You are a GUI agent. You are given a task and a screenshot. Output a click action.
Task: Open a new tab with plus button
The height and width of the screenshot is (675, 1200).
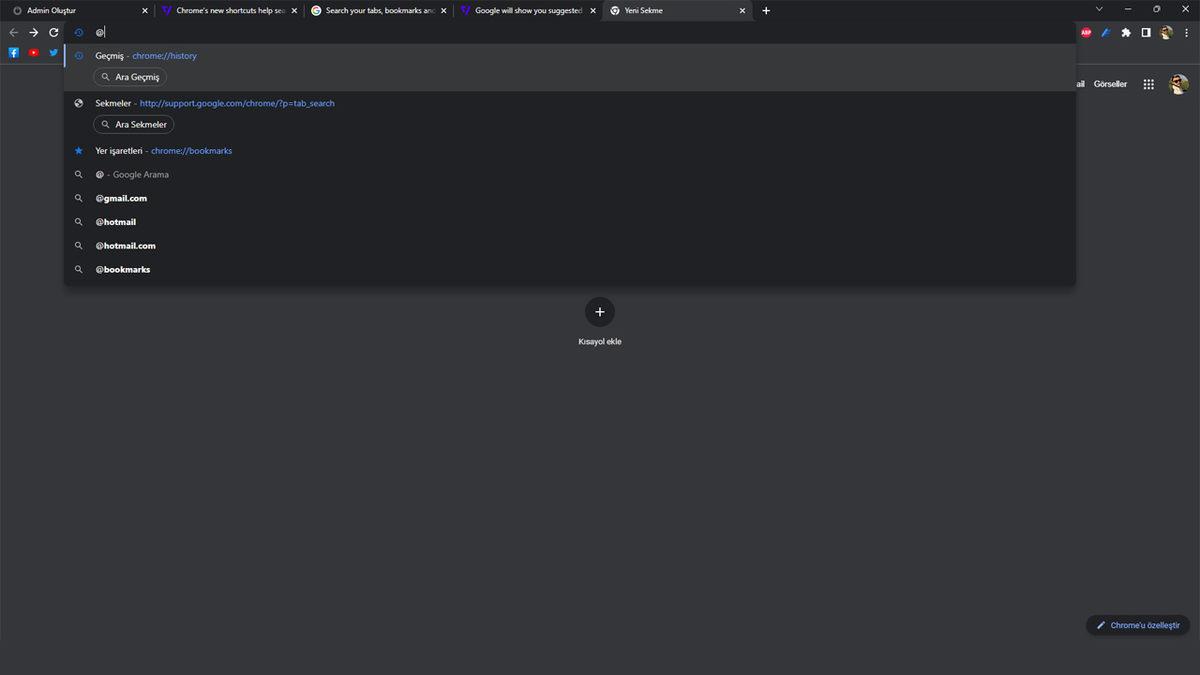(766, 10)
